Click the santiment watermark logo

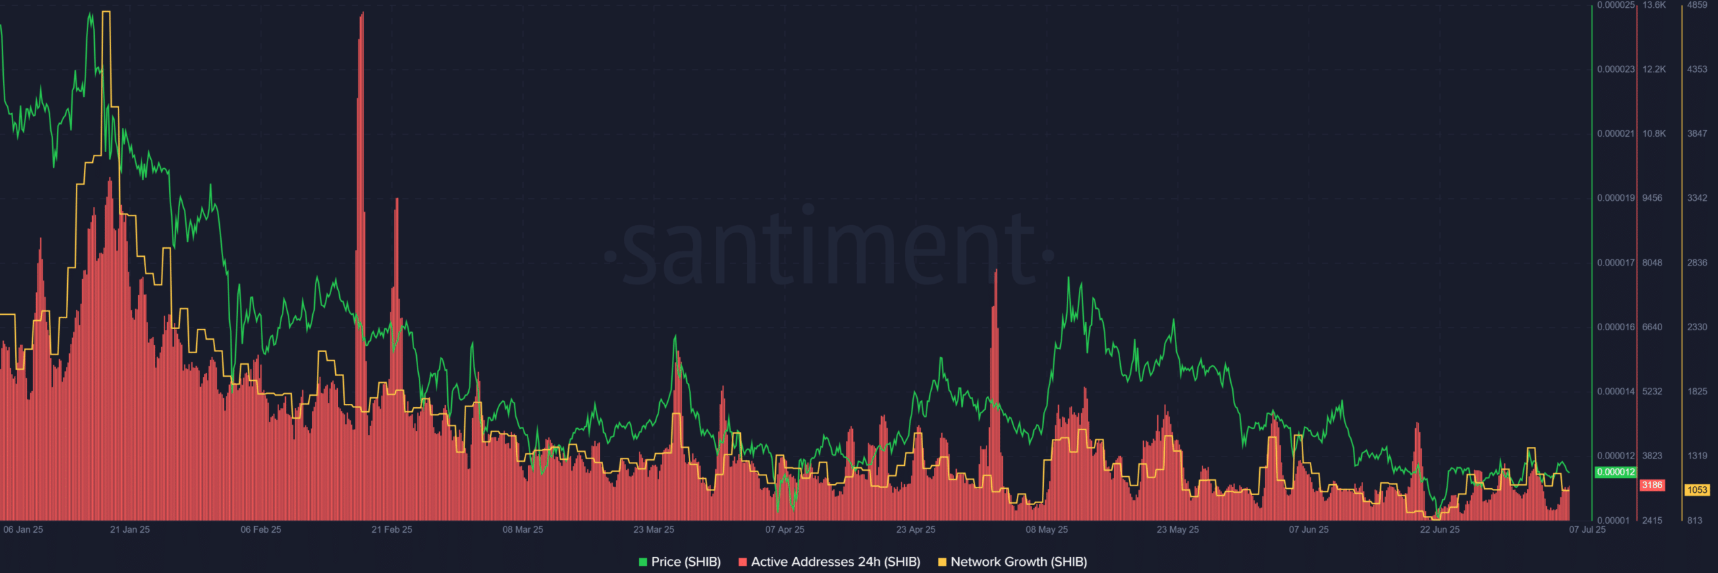(829, 246)
